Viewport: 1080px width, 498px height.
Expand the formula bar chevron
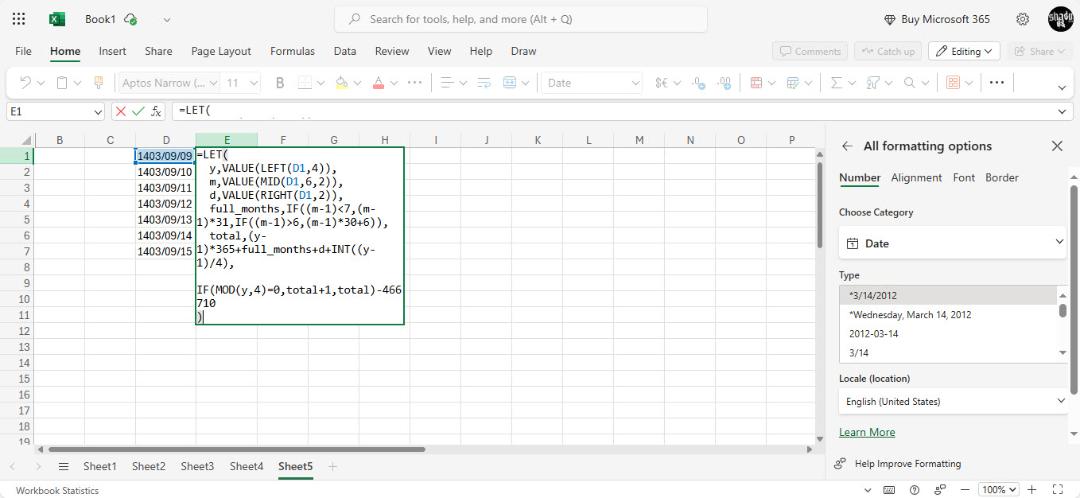(1063, 111)
